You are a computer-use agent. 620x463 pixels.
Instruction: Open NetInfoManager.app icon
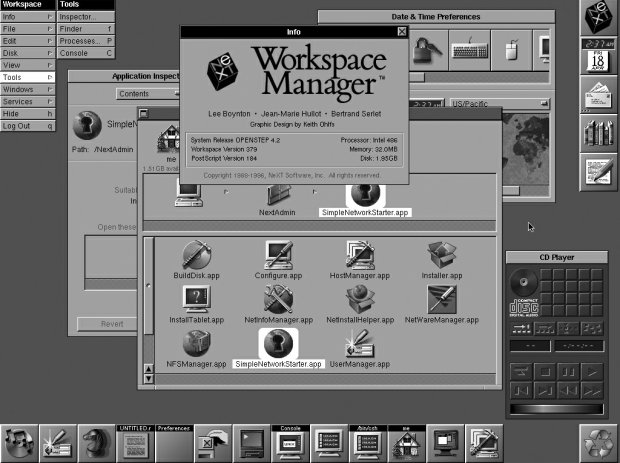click(278, 300)
